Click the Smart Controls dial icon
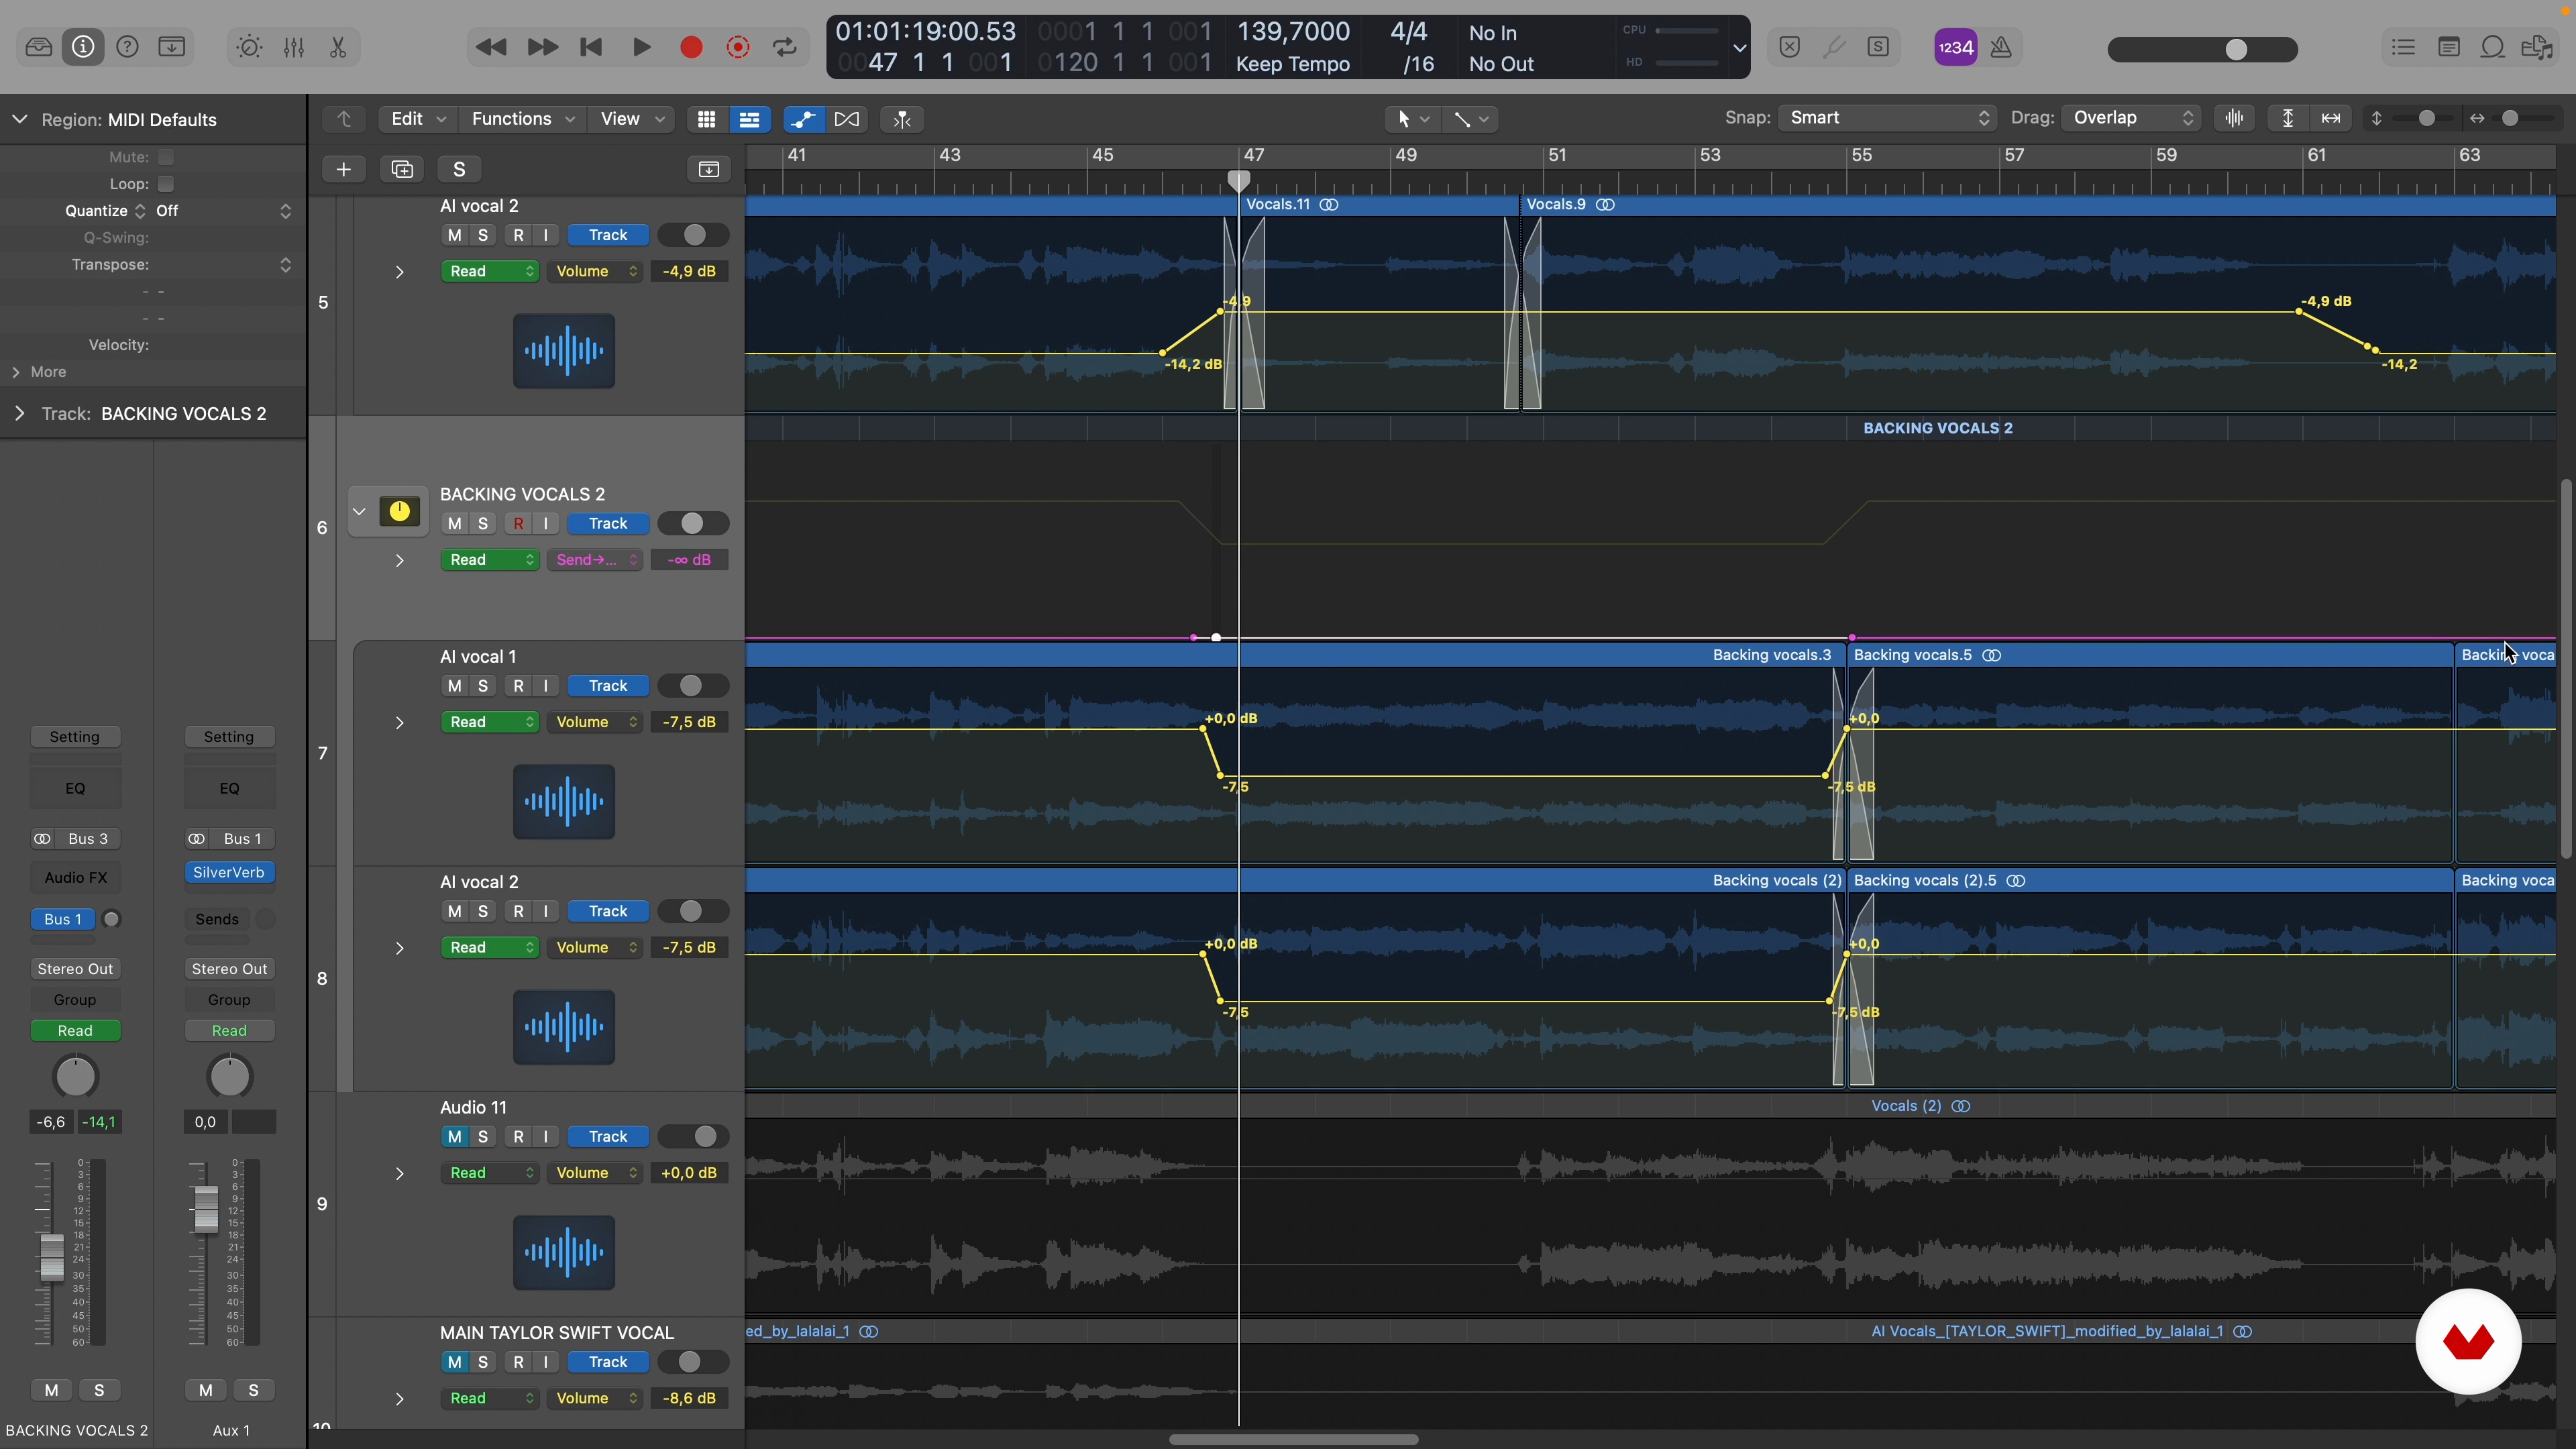 249,47
